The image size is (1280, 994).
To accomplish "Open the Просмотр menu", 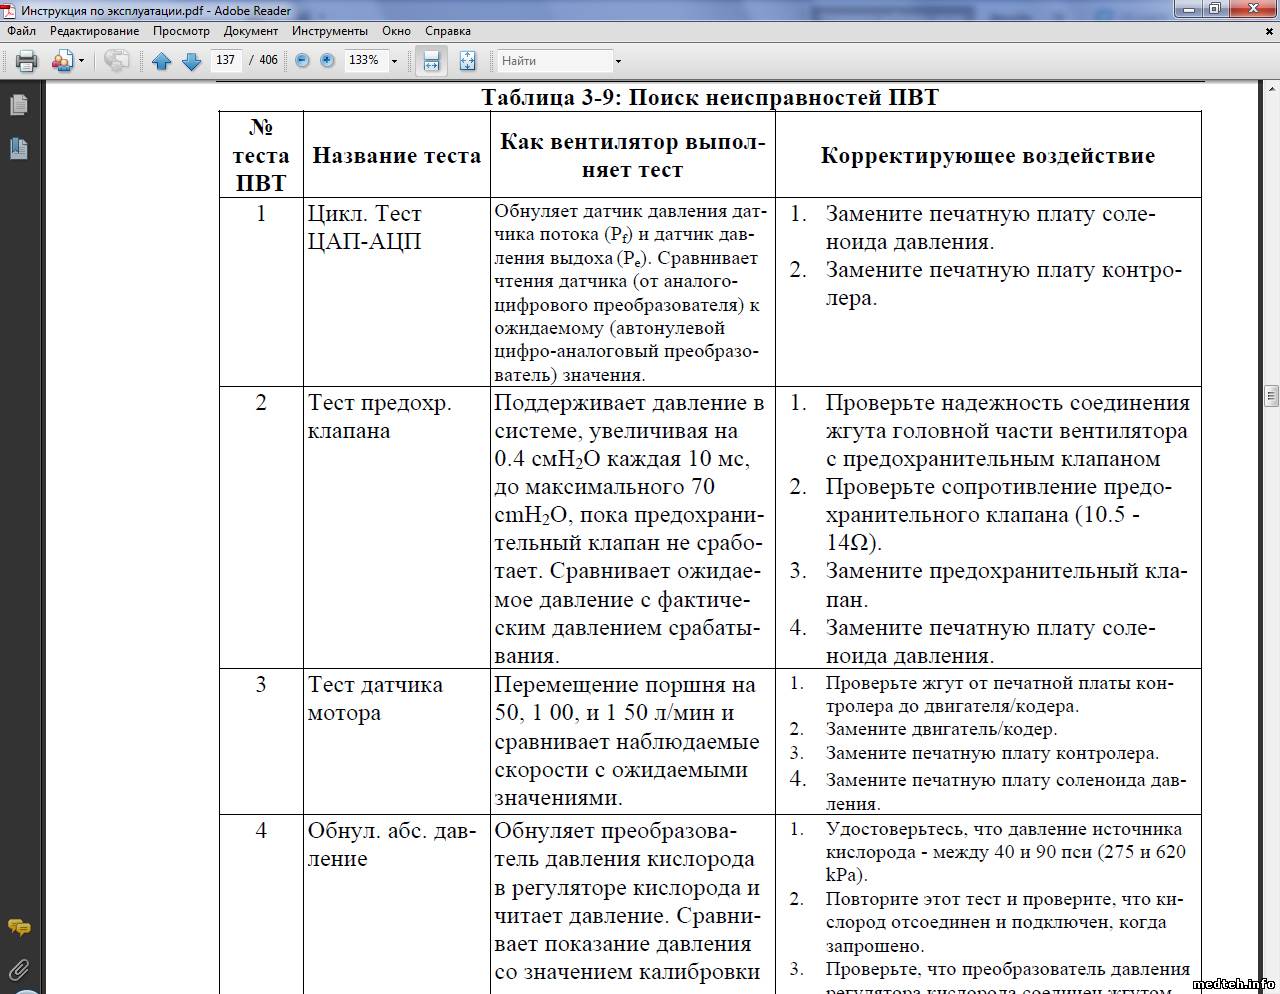I will point(181,31).
